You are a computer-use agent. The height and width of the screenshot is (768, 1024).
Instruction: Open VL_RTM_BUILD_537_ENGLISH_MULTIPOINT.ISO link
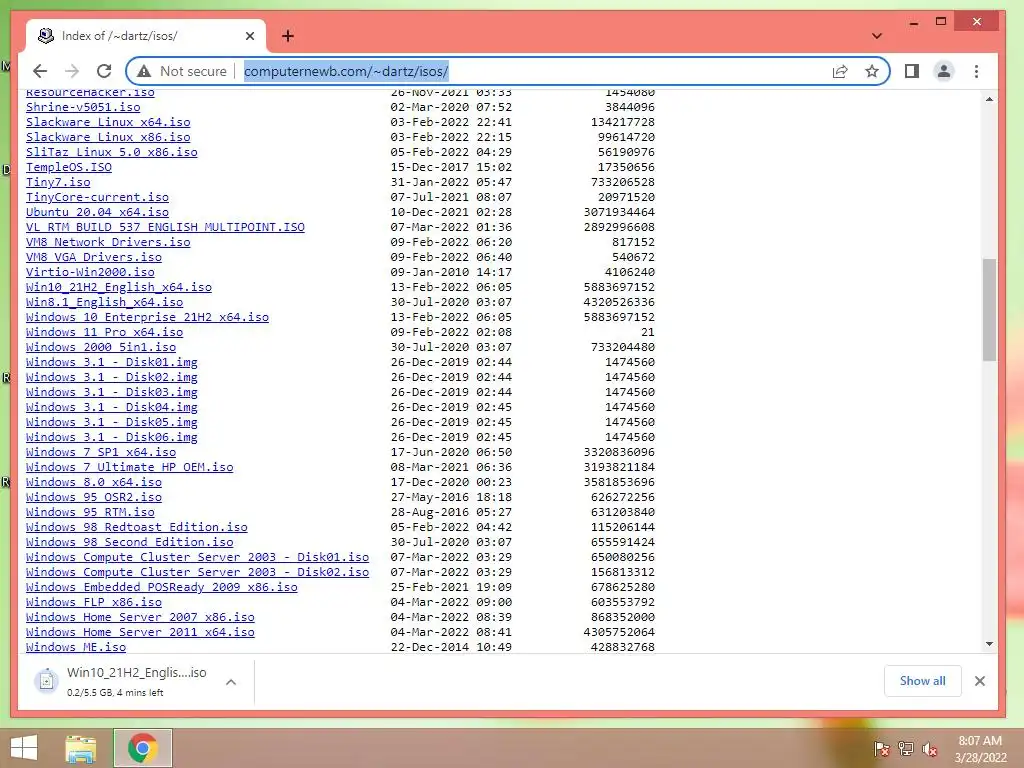[165, 227]
